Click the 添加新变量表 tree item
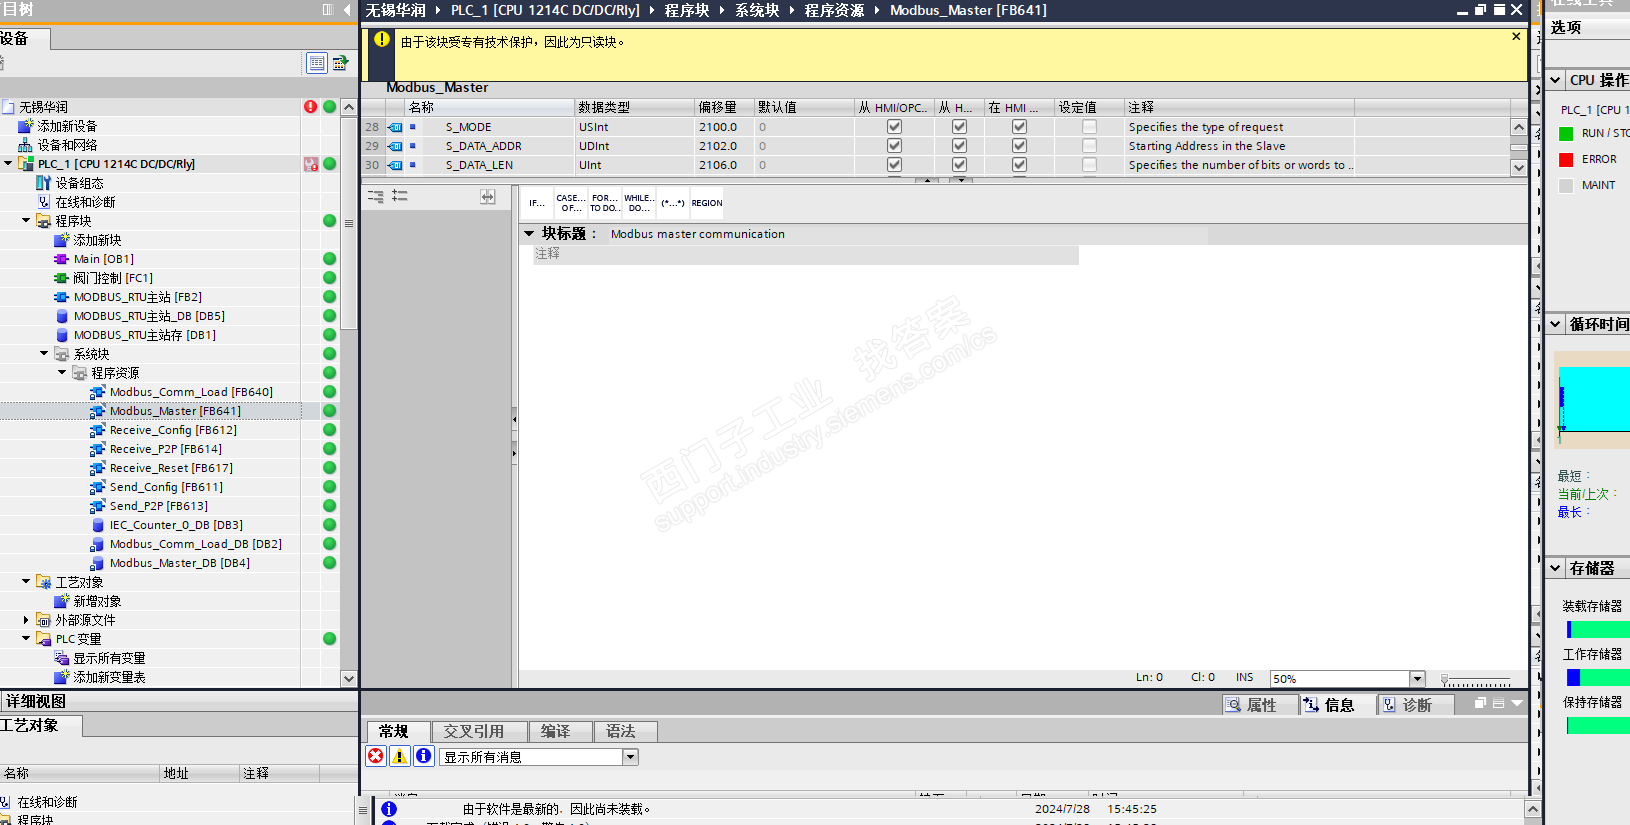 (x=109, y=677)
